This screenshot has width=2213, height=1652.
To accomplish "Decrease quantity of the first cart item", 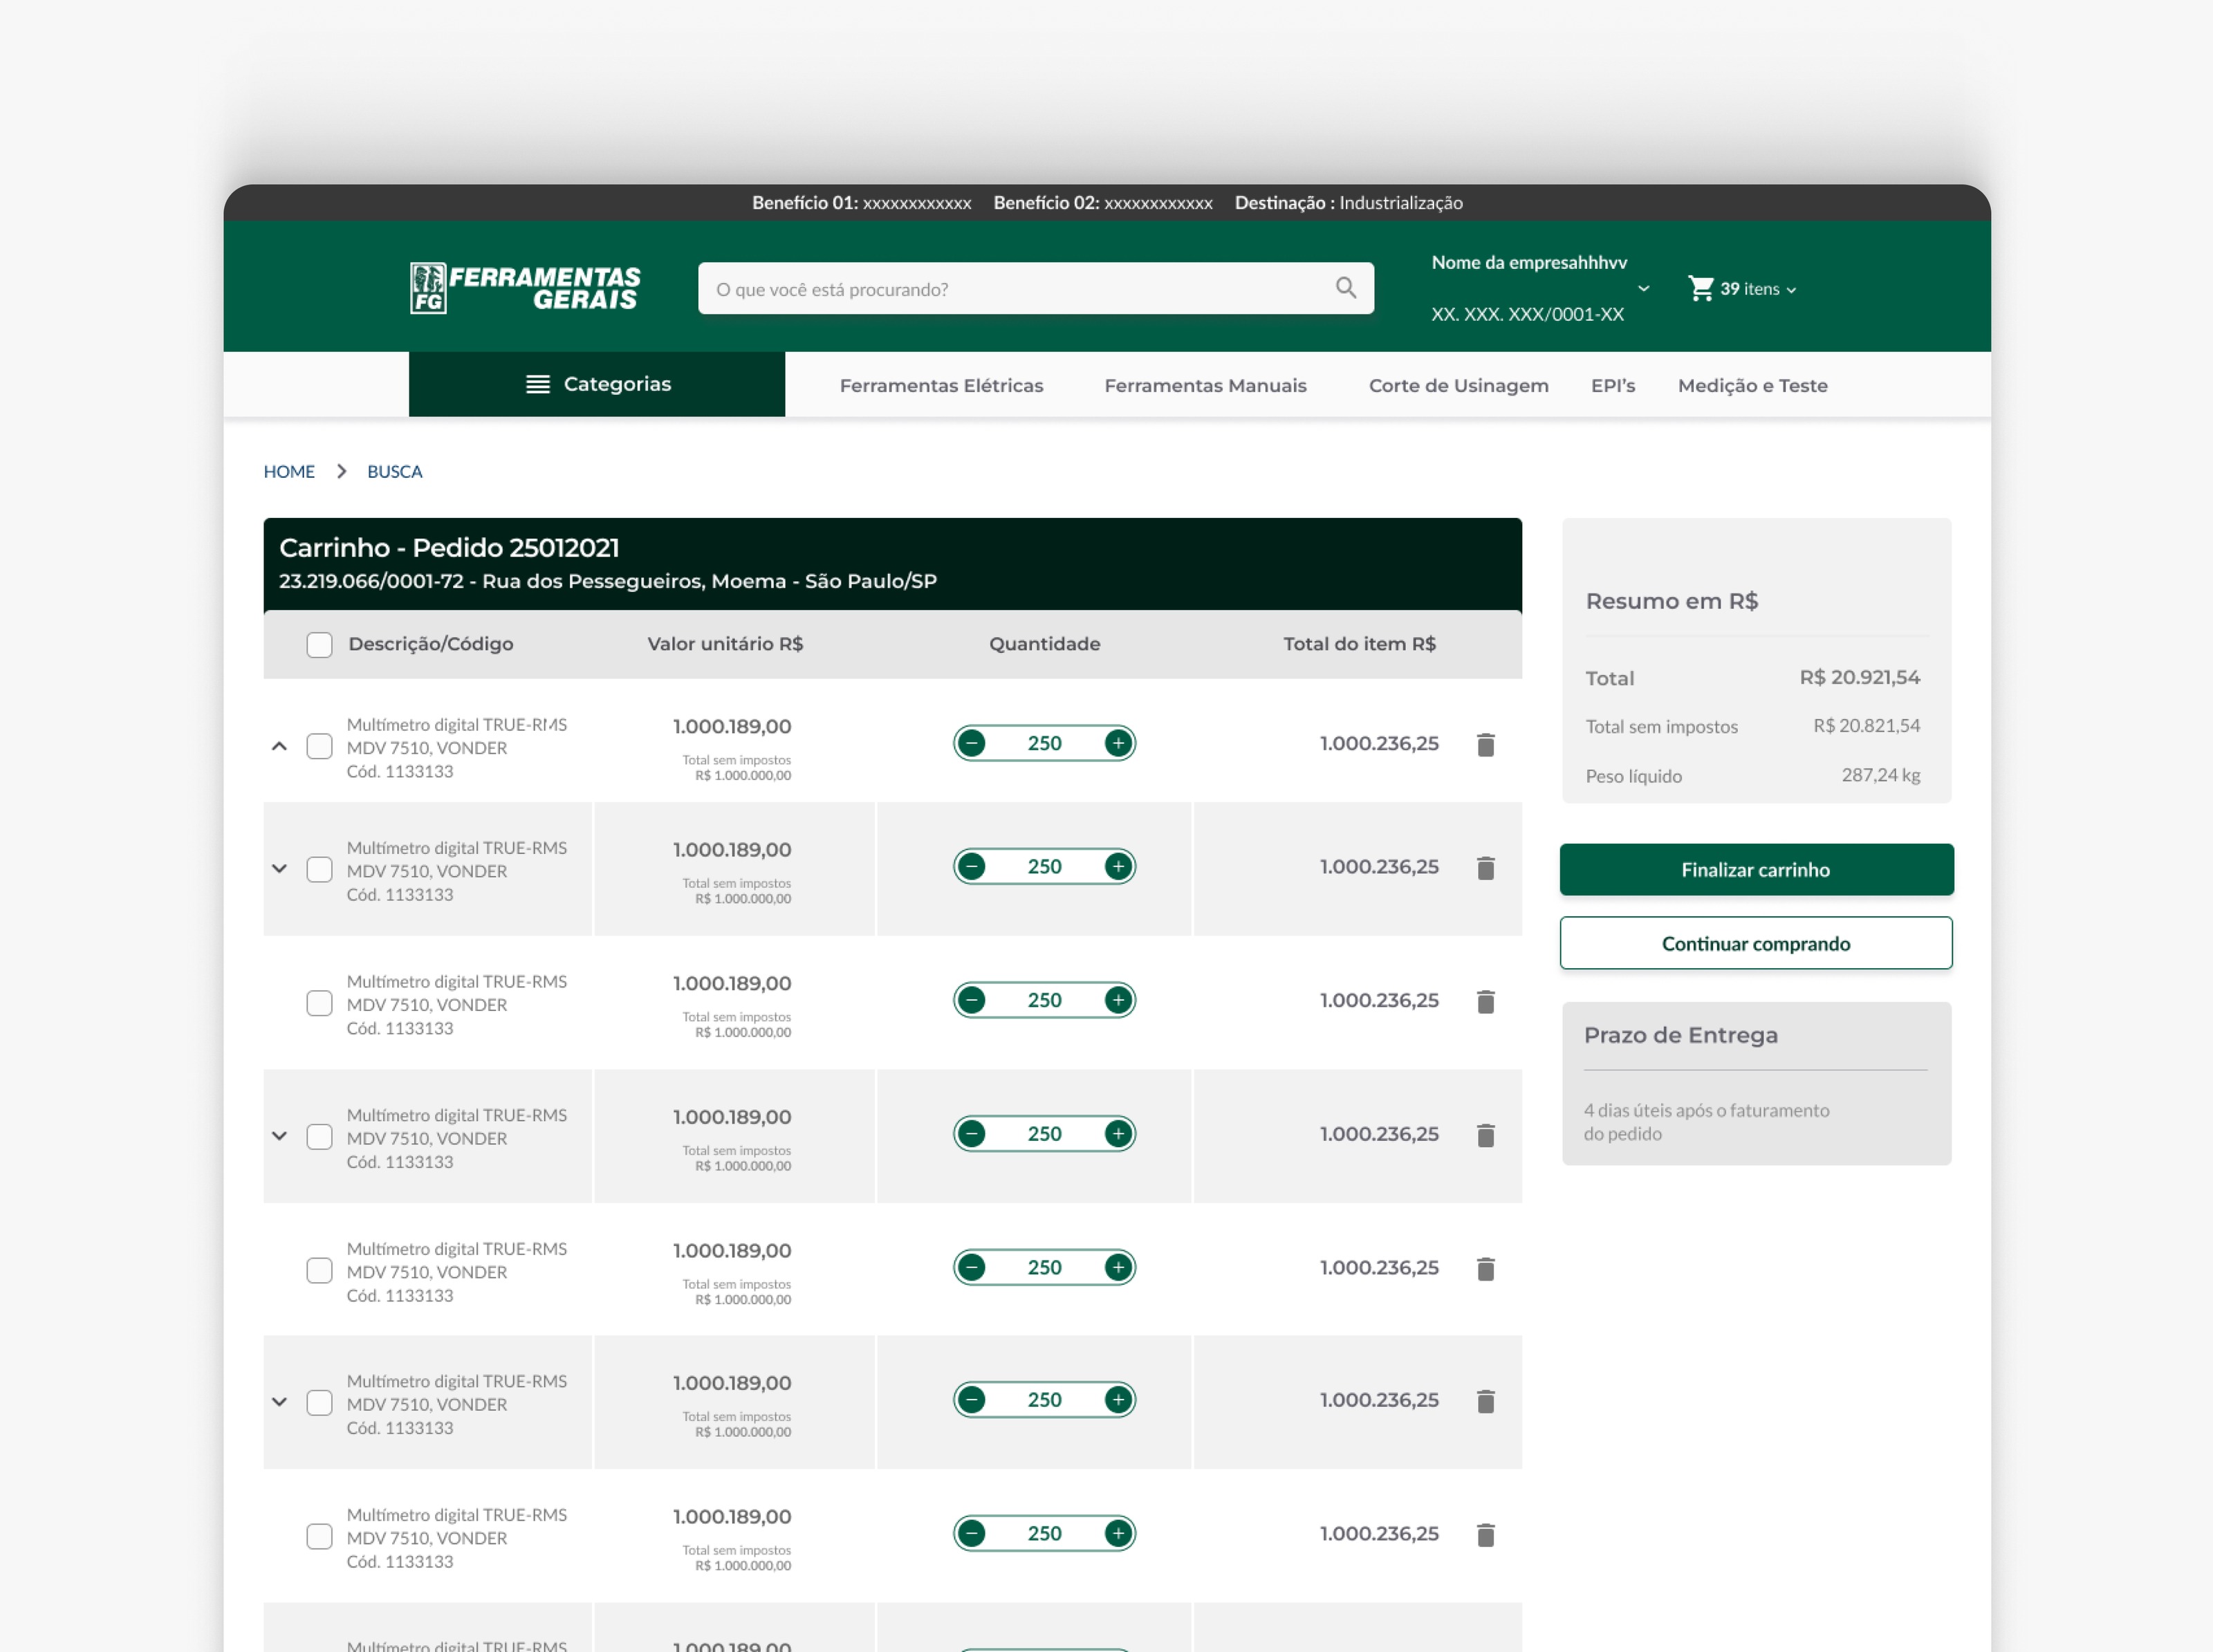I will [971, 743].
